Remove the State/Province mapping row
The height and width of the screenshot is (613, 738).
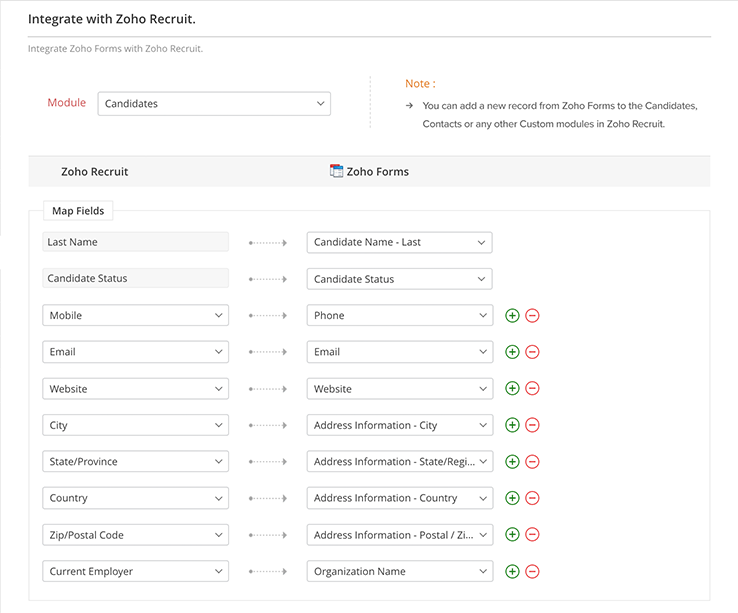pyautogui.click(x=532, y=461)
